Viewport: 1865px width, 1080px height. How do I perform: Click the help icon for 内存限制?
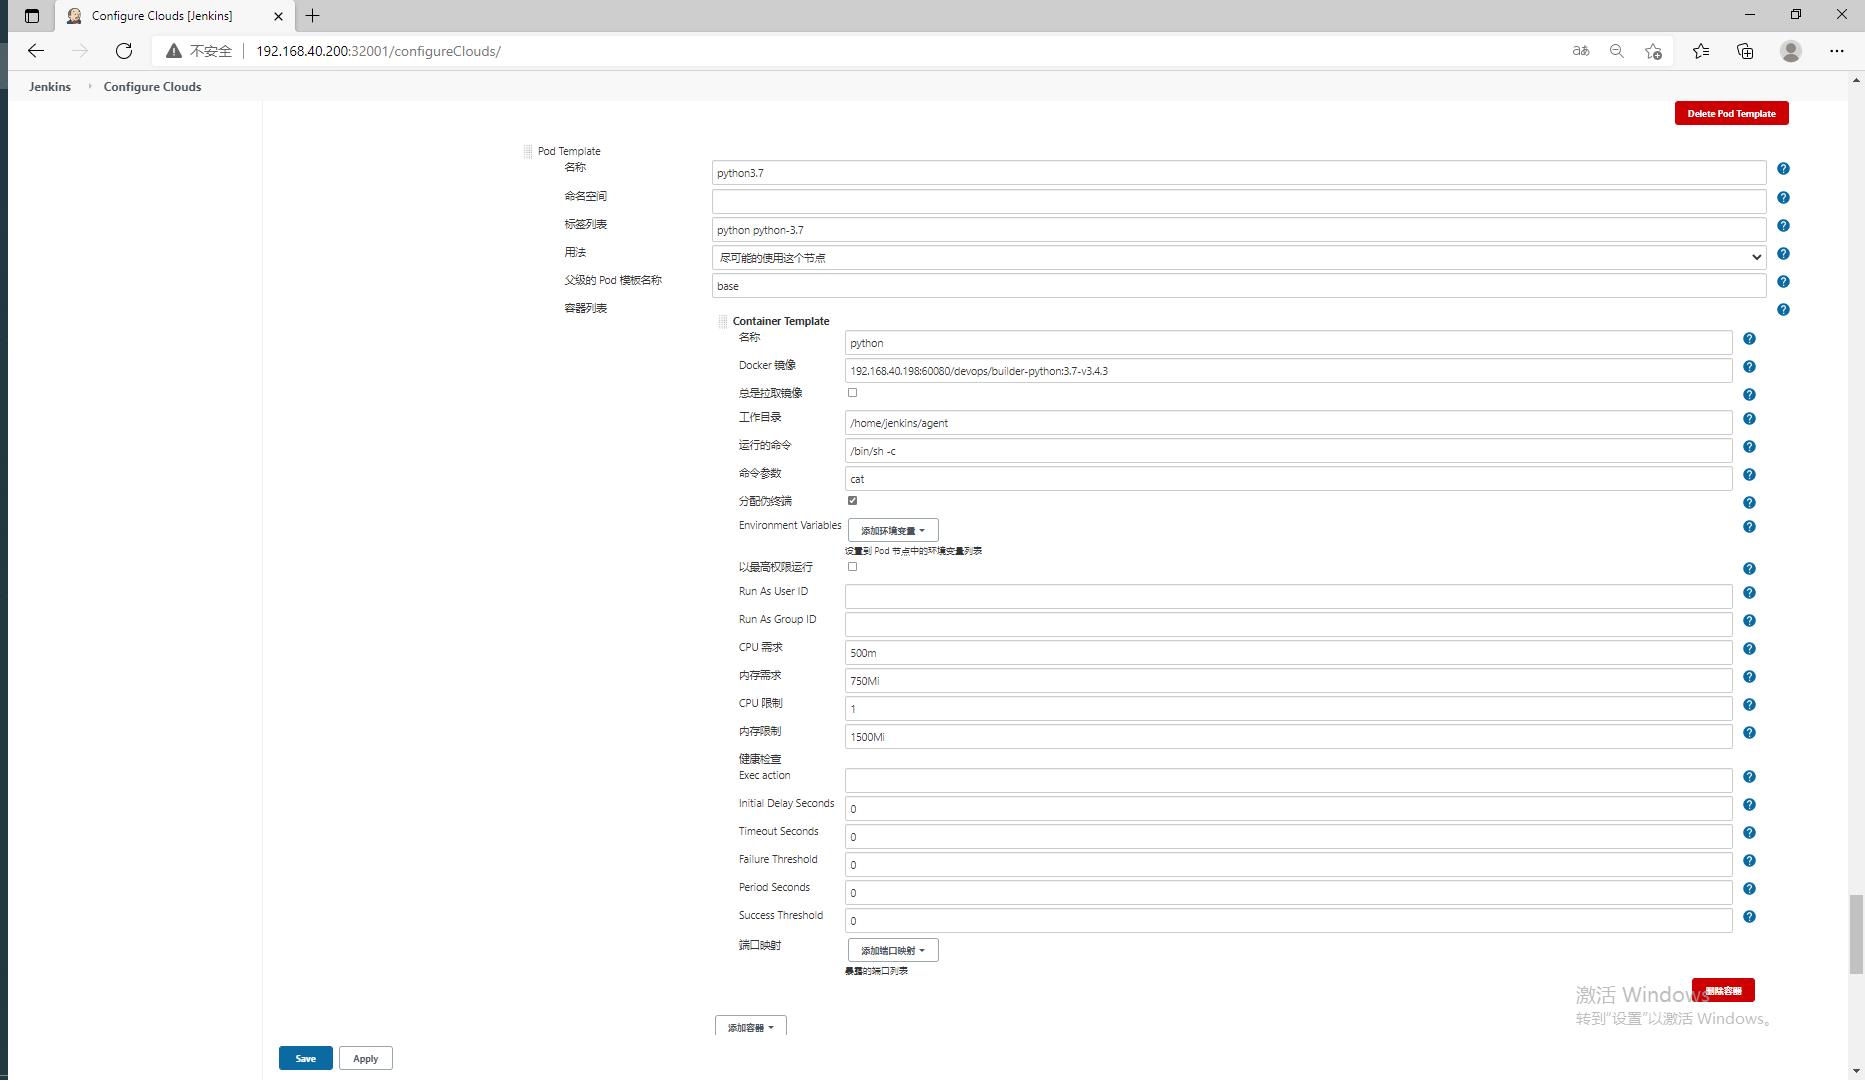(1749, 733)
